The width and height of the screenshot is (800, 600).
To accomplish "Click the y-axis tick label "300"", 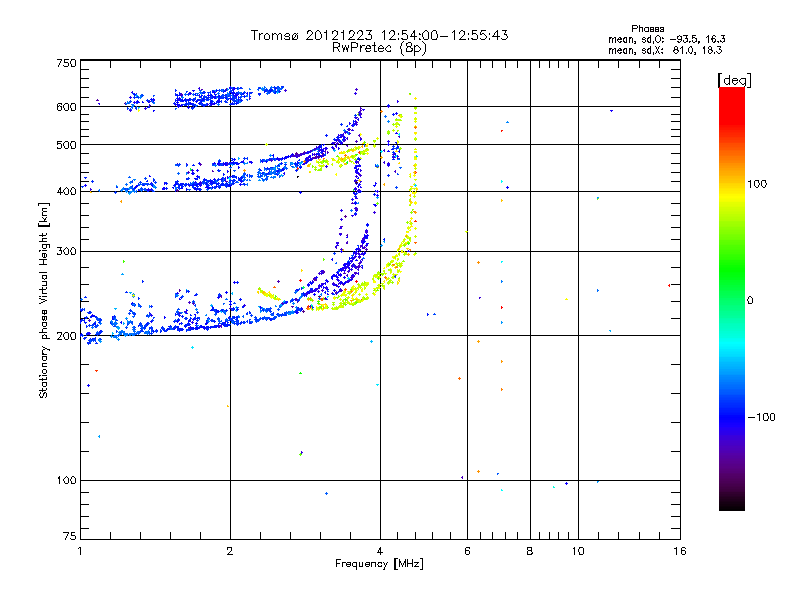I will coord(67,251).
